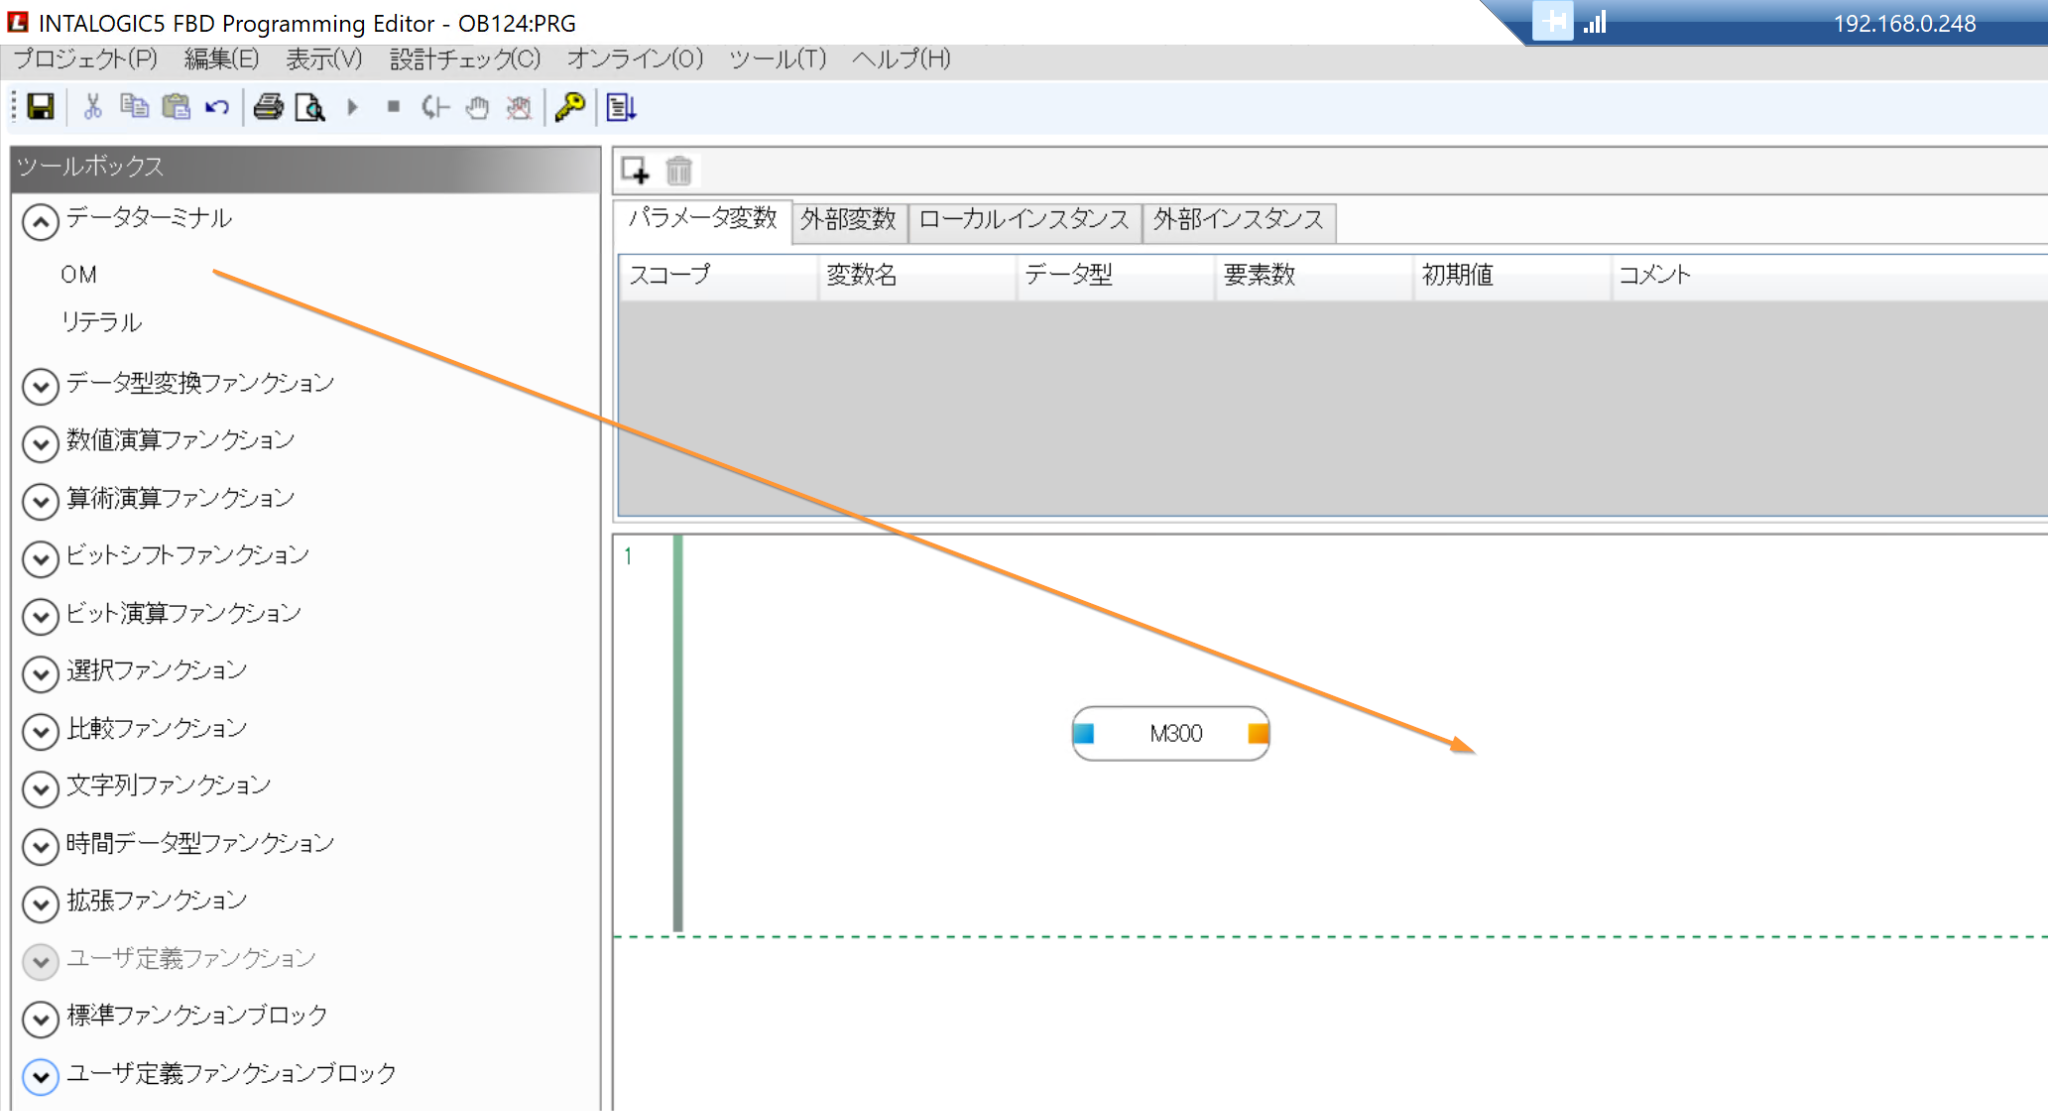Collapse the データターミナル section
The width and height of the screenshot is (2048, 1111).
click(40, 222)
